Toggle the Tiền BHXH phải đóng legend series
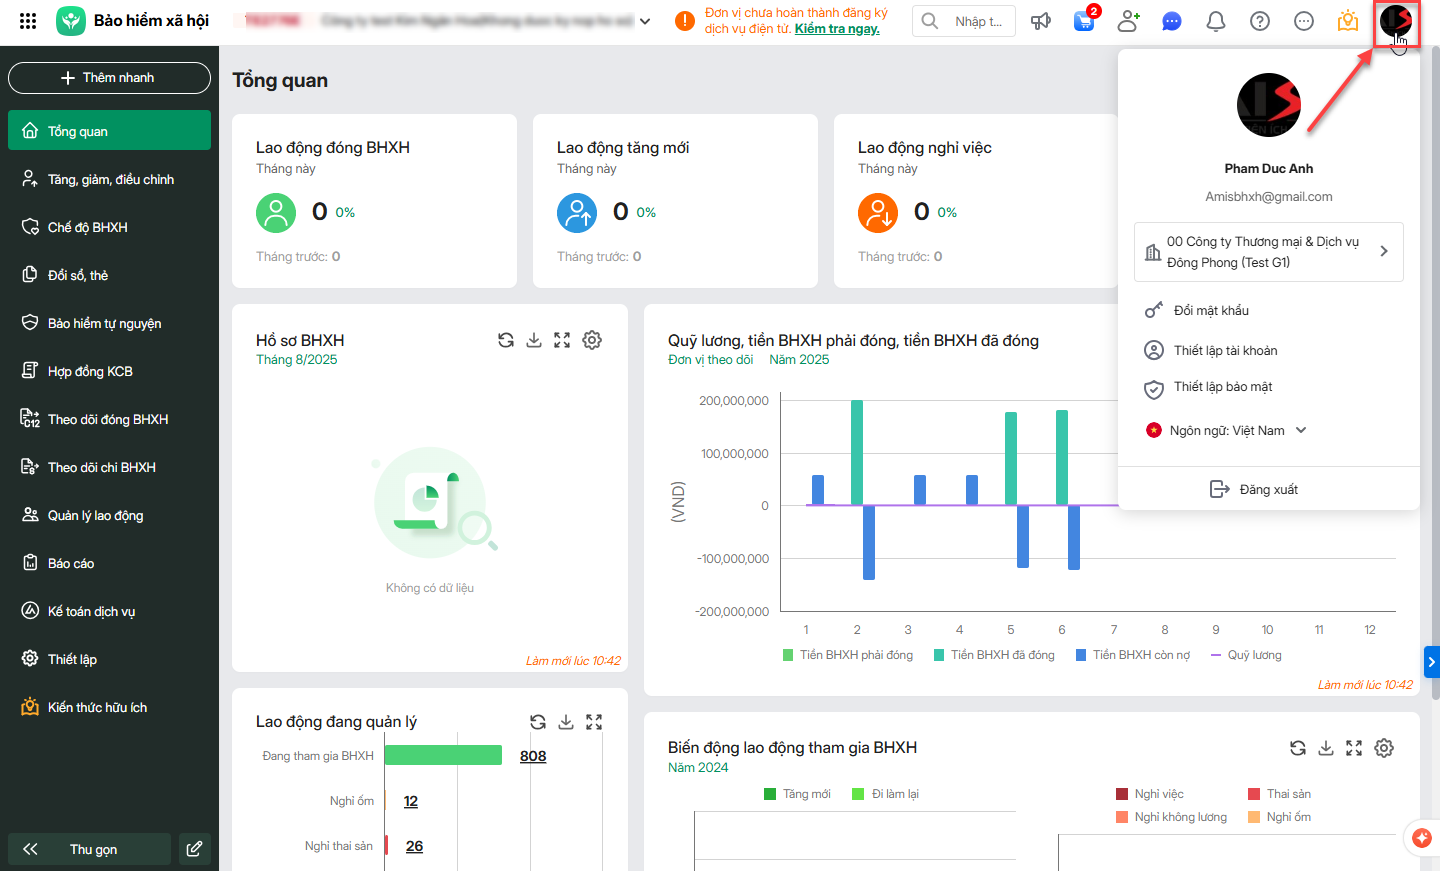The height and width of the screenshot is (871, 1440). [x=848, y=655]
